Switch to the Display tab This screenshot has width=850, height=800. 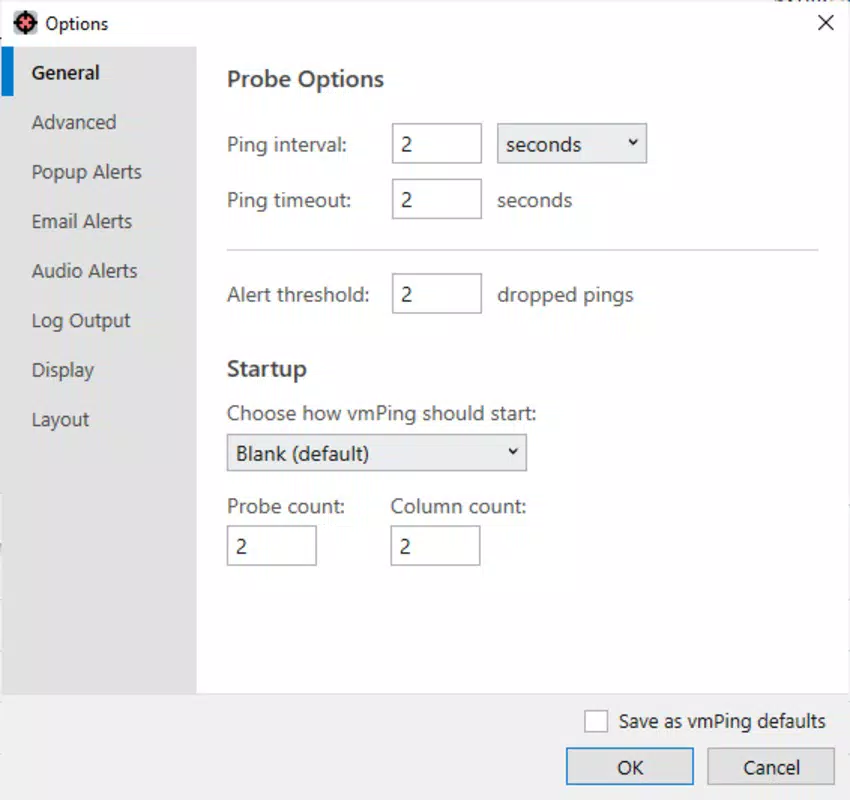coord(99,370)
